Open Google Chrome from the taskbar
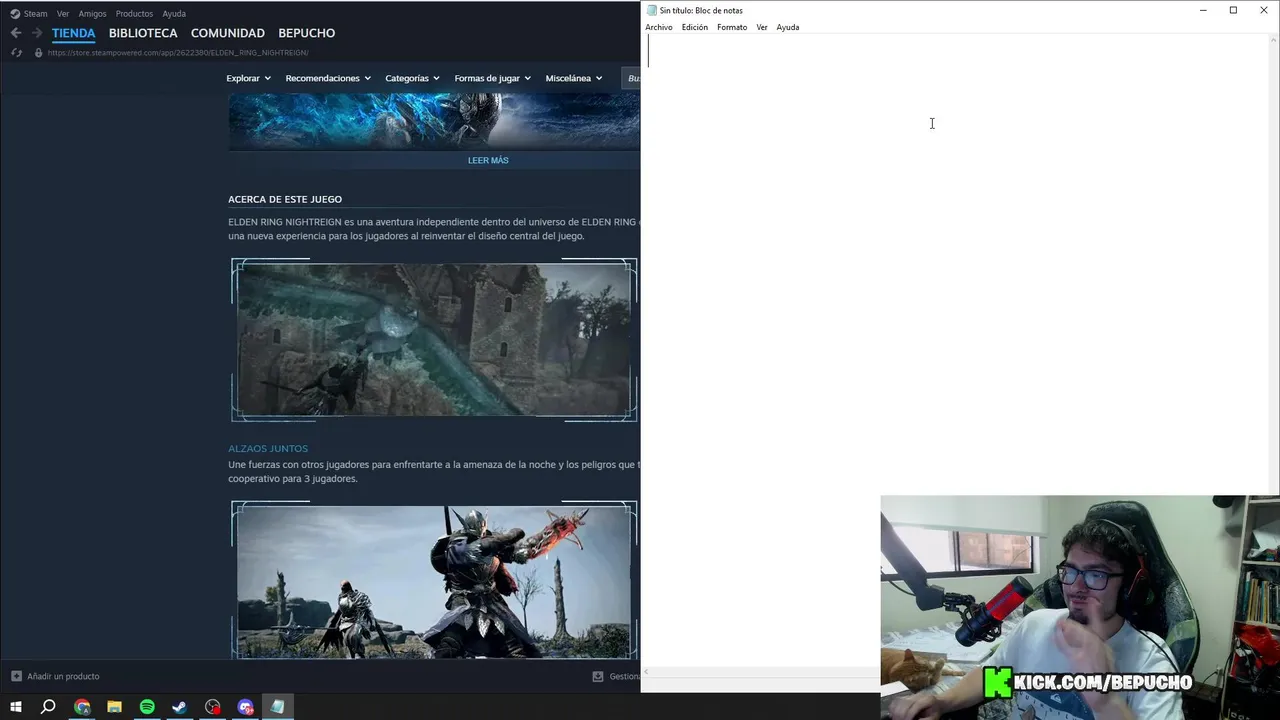 point(82,707)
